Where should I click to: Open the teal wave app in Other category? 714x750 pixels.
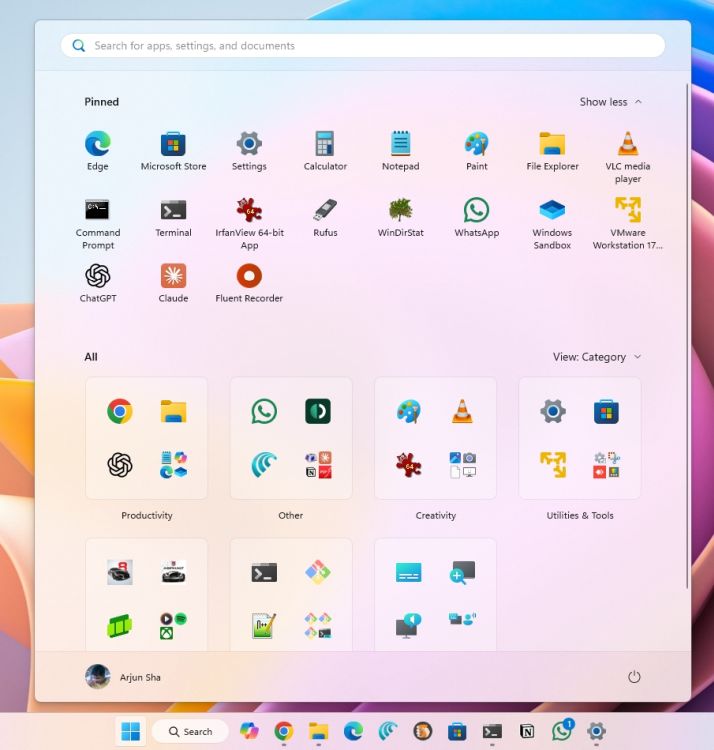coord(264,464)
